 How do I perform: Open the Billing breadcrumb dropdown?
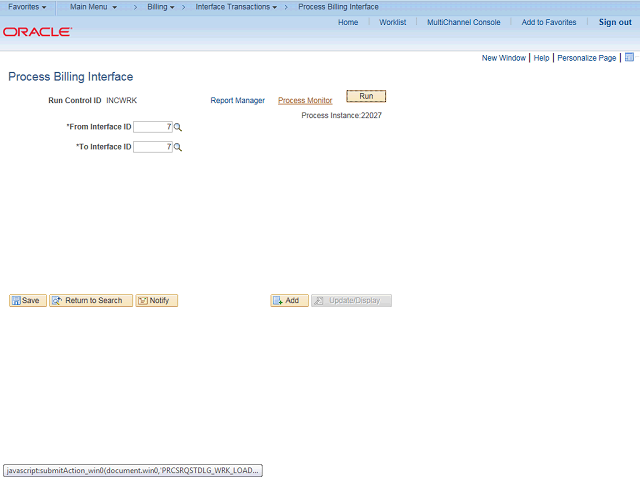click(x=161, y=7)
